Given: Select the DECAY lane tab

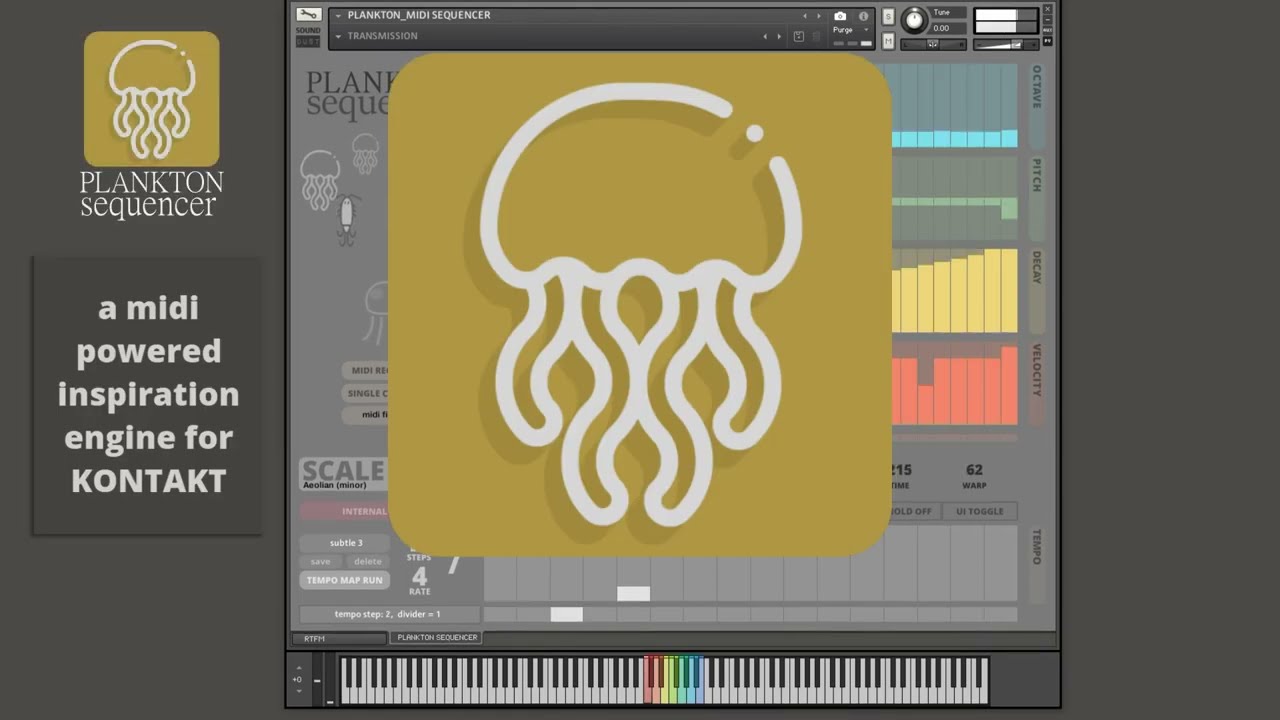Looking at the screenshot, I should pos(1036,290).
